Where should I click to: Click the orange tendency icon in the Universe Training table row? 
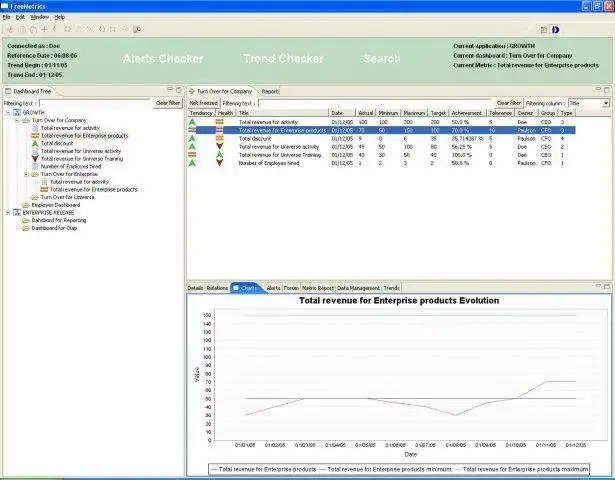click(x=192, y=155)
